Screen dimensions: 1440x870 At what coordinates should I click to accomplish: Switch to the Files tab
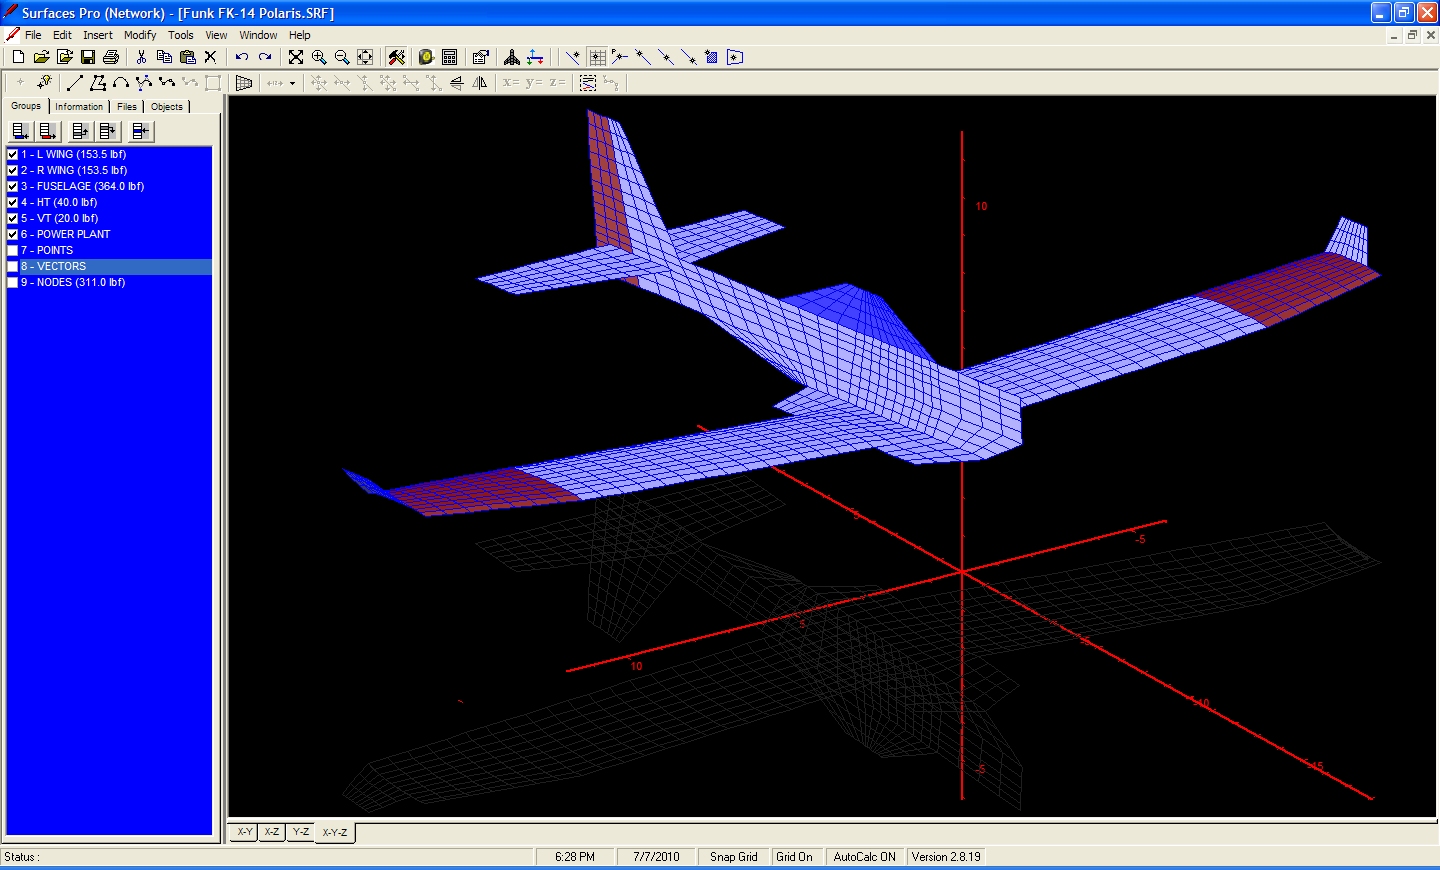coord(127,106)
